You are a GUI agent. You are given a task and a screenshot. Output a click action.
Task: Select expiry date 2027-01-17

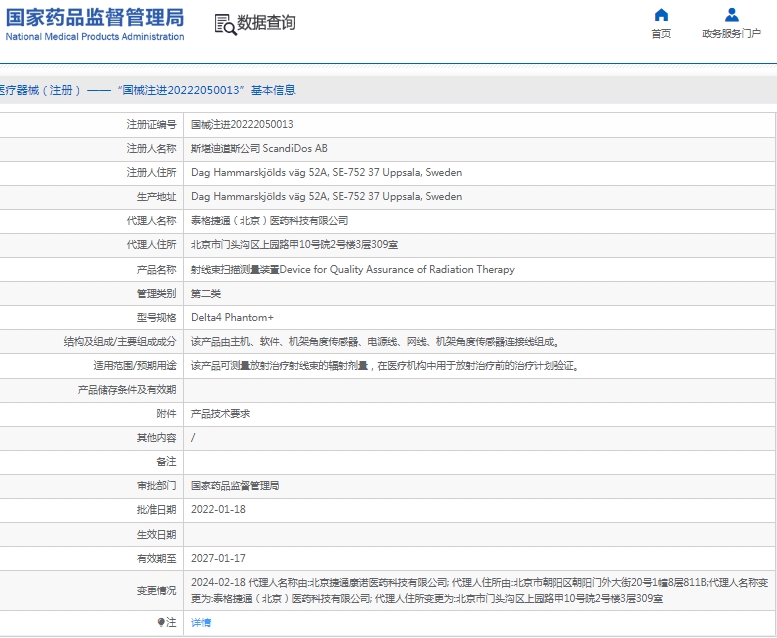coord(219,558)
